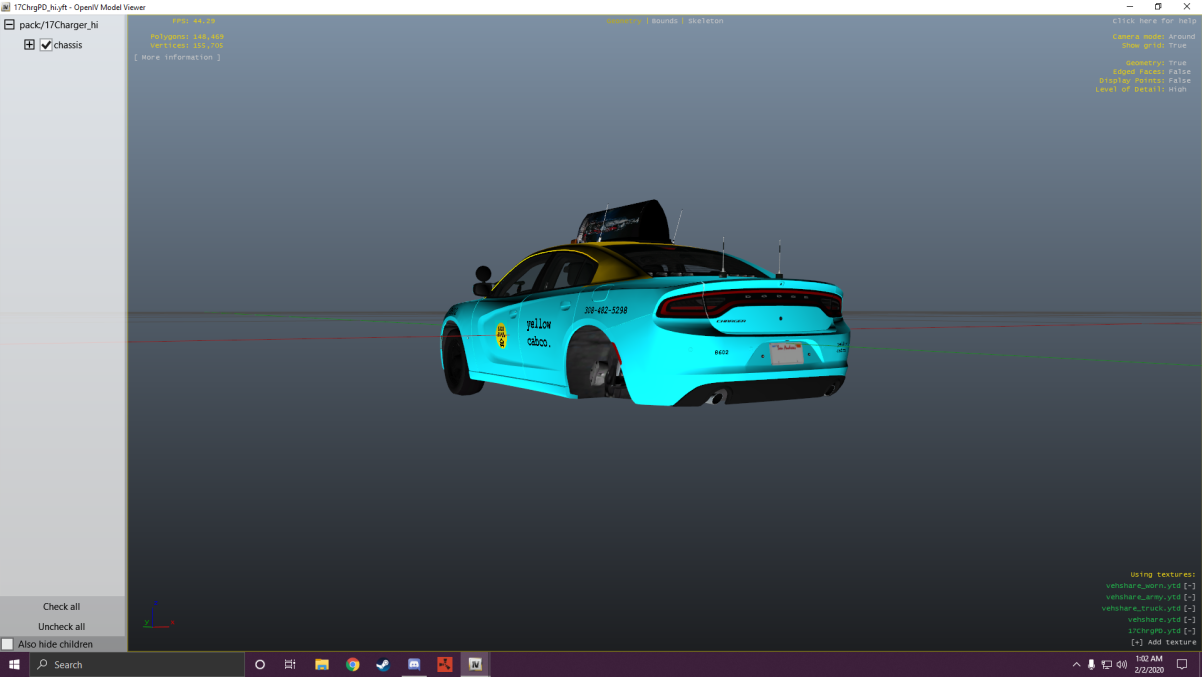Image resolution: width=1202 pixels, height=677 pixels.
Task: Click the Uncheck all button
Action: point(62,627)
